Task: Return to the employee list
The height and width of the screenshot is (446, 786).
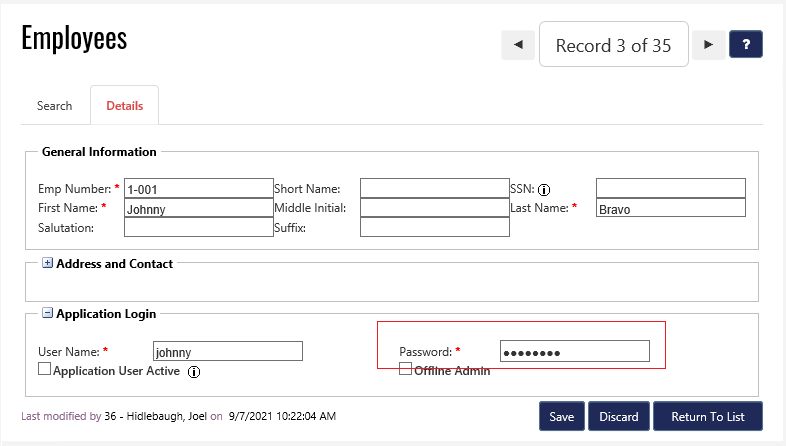Action: pos(708,416)
